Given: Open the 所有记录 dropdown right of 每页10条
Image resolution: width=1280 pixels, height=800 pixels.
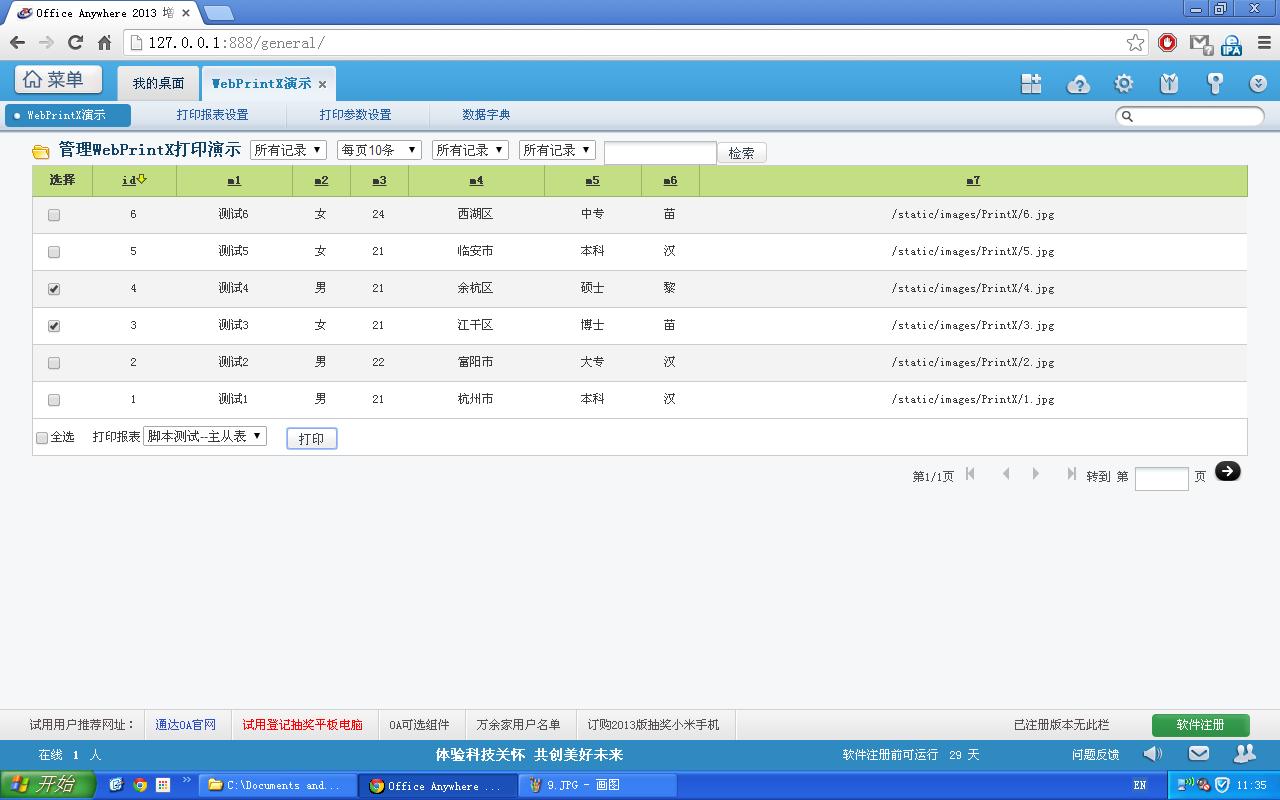Looking at the screenshot, I should tap(470, 150).
